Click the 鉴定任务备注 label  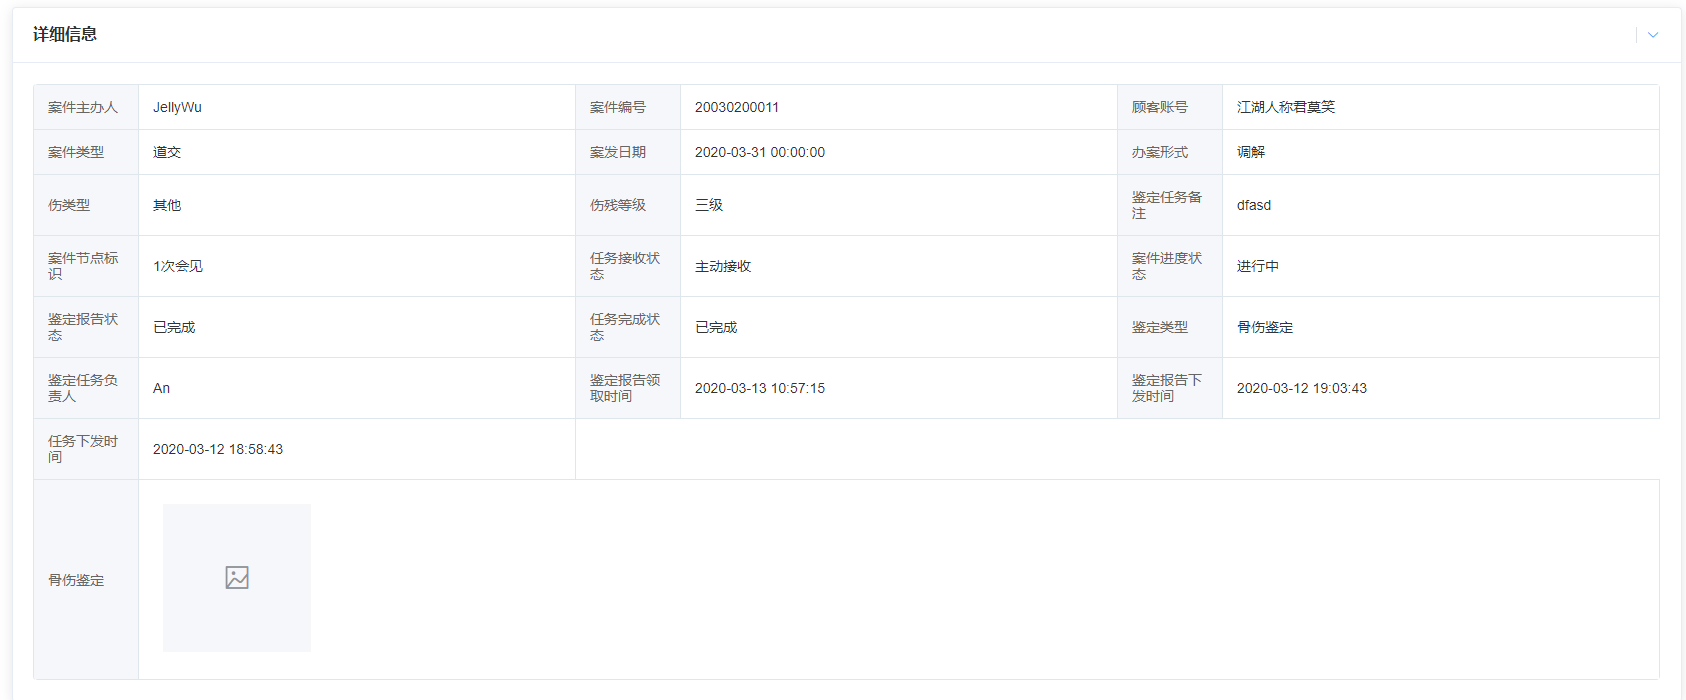pos(1167,205)
